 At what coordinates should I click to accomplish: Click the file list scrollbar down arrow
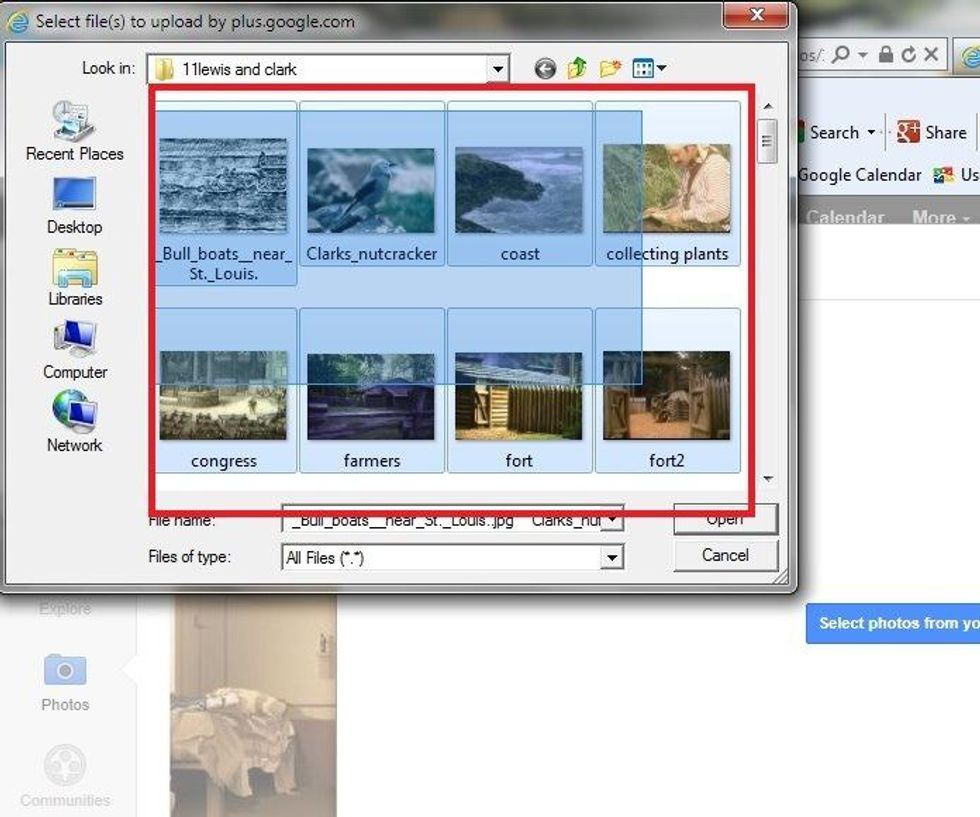point(768,479)
